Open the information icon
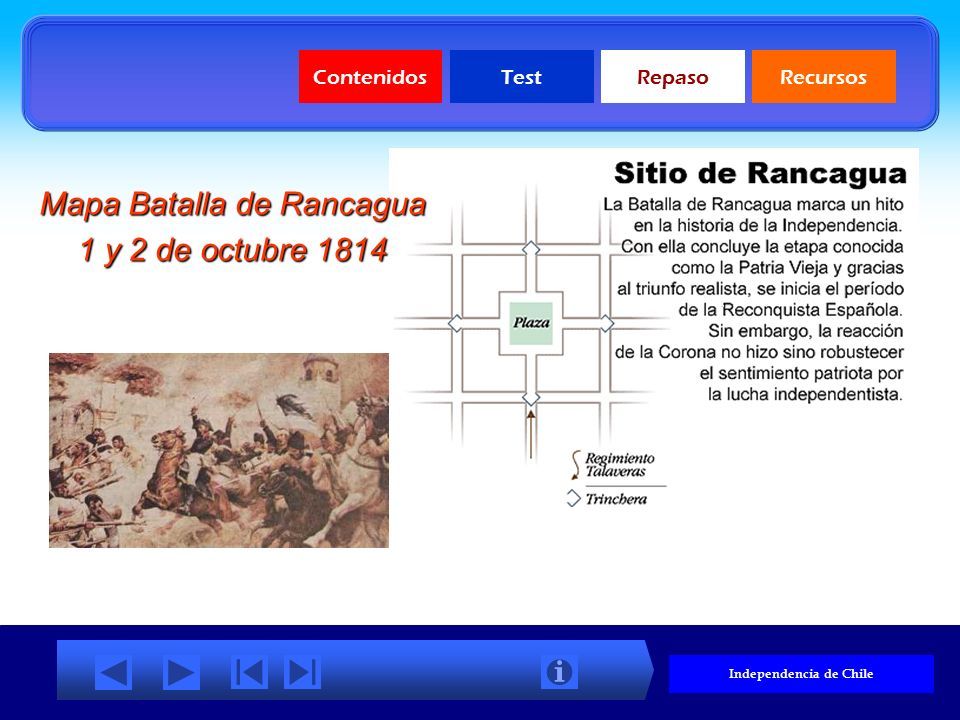The width and height of the screenshot is (960, 720). click(559, 672)
